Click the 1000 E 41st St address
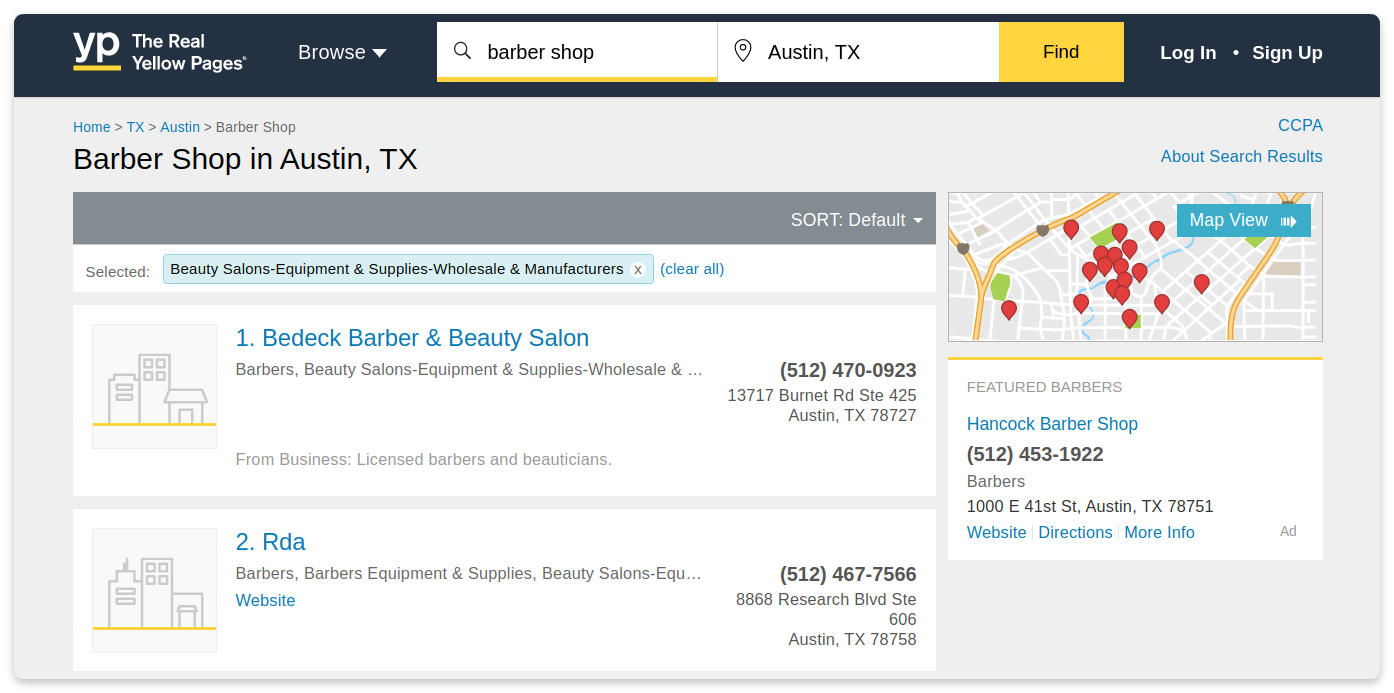The height and width of the screenshot is (693, 1394). click(x=1090, y=506)
